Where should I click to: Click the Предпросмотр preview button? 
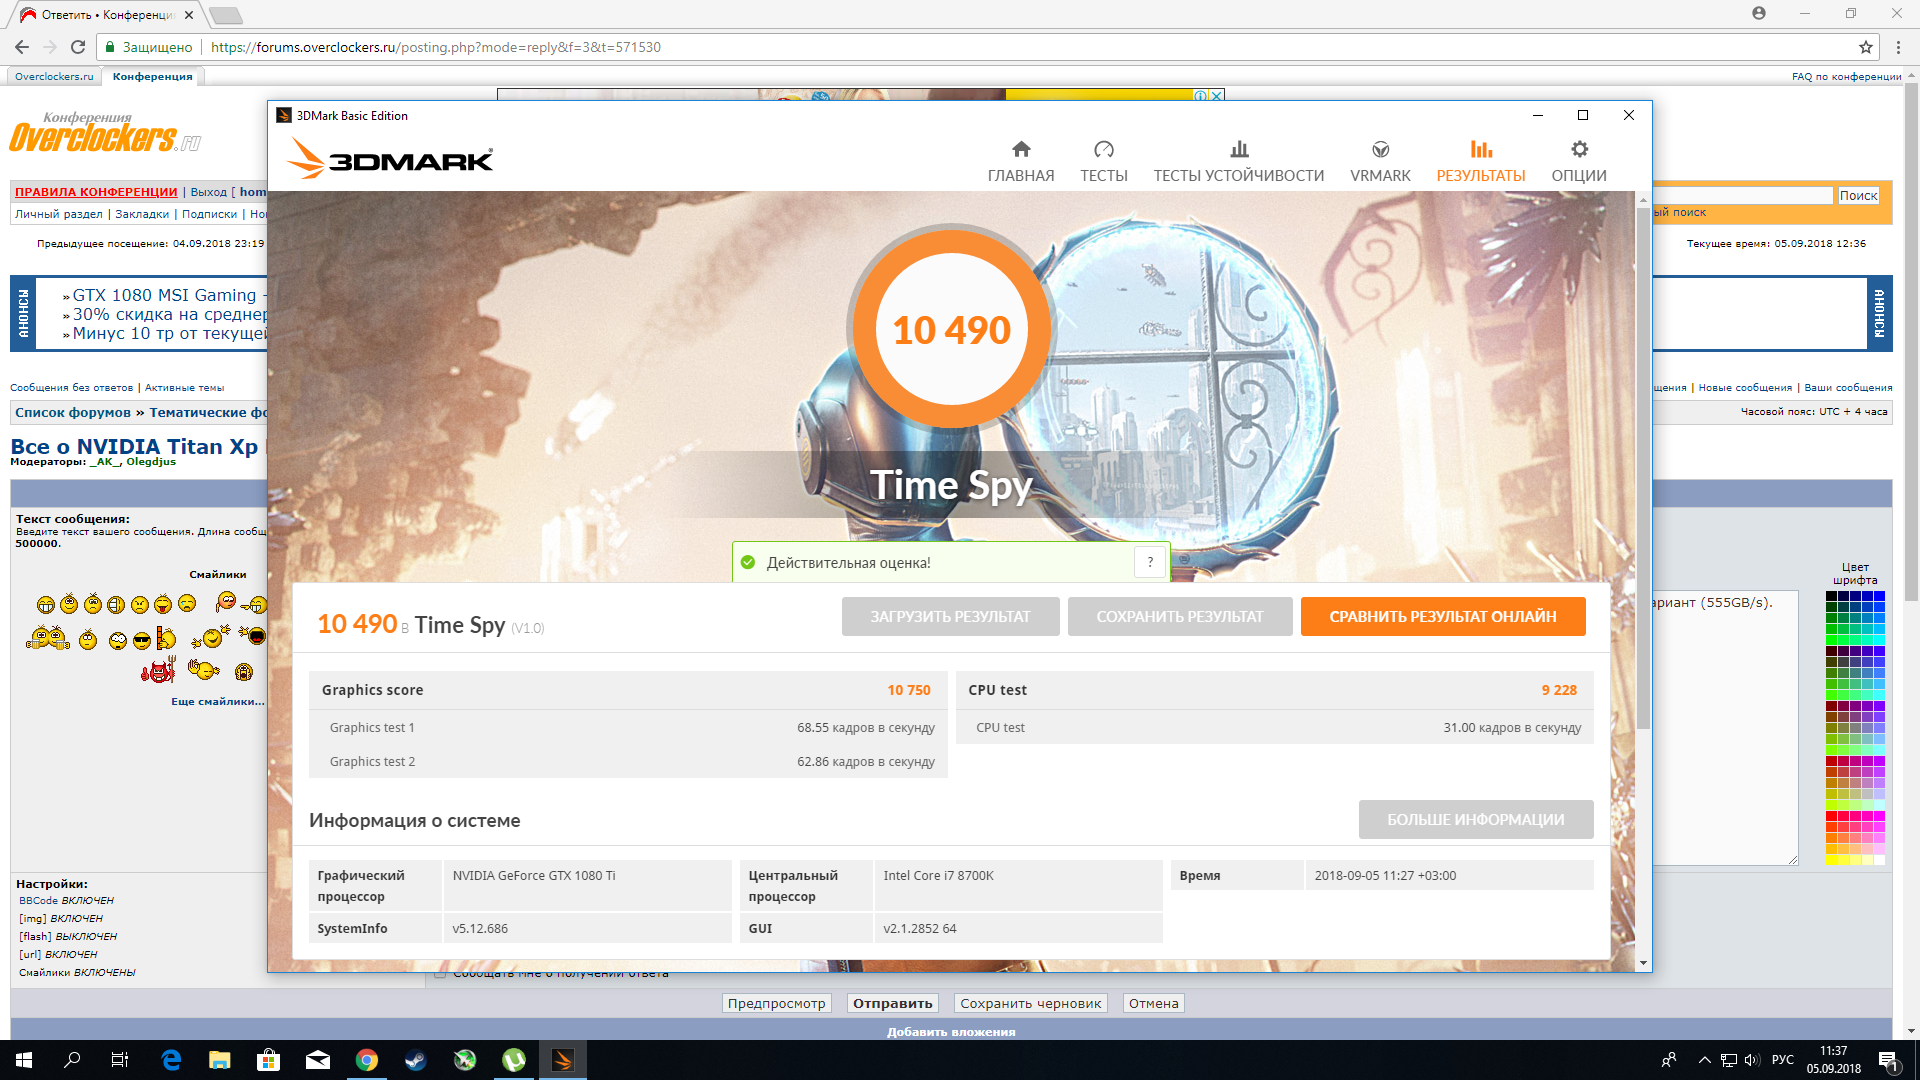pyautogui.click(x=776, y=1003)
